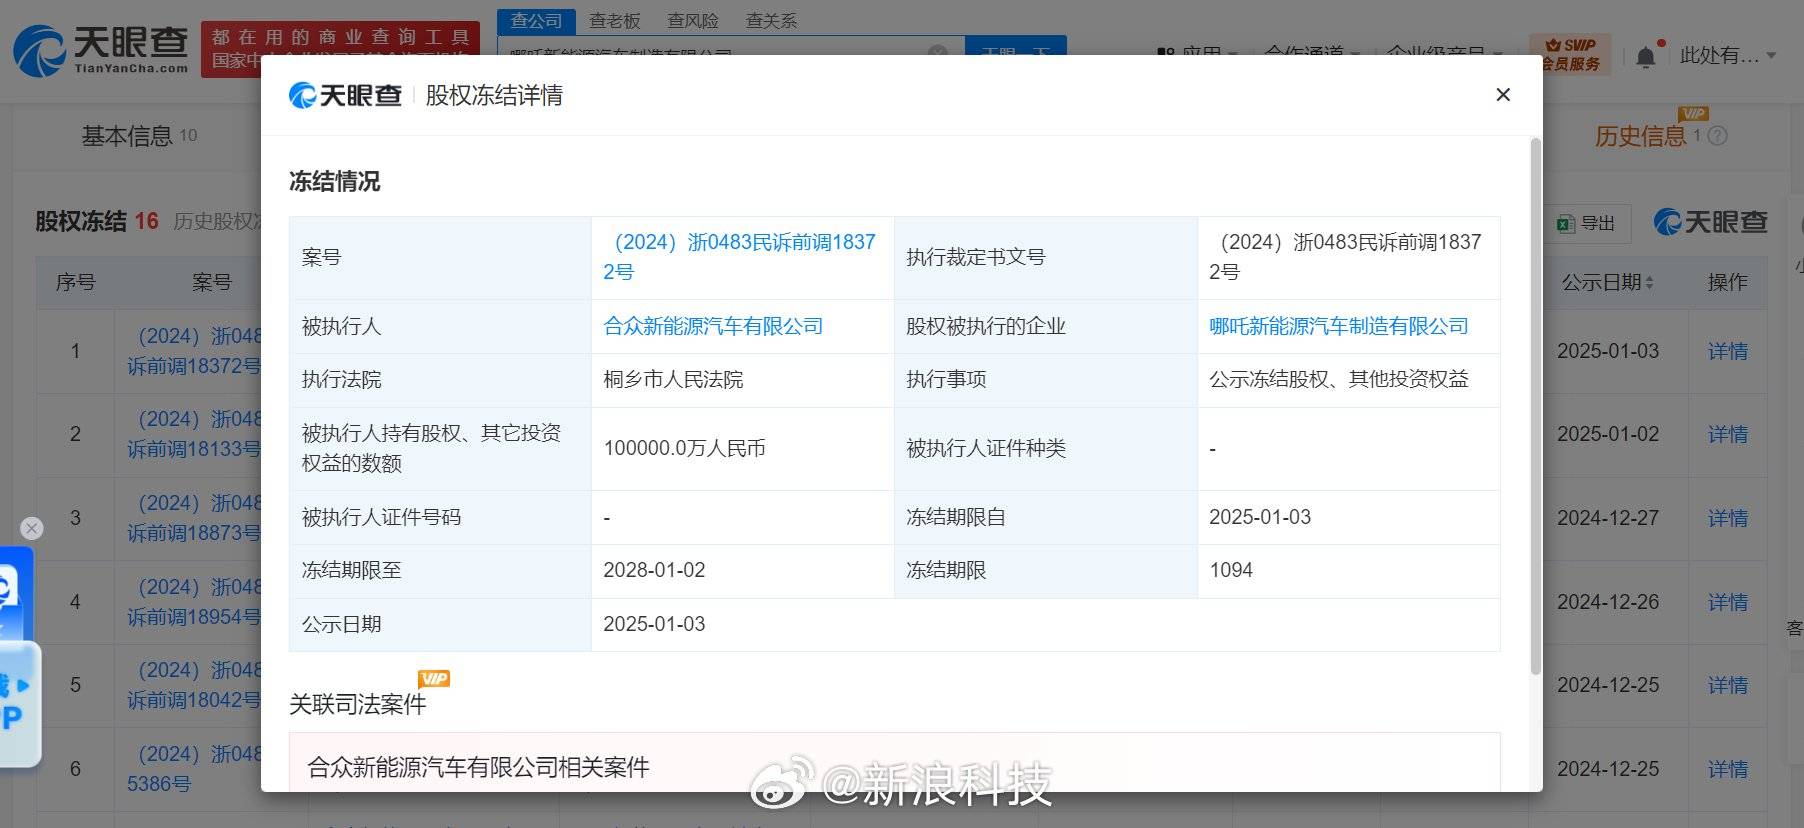Click the SVIP 会员服务 badge
Screen dimensions: 1804x828
pos(1570,54)
